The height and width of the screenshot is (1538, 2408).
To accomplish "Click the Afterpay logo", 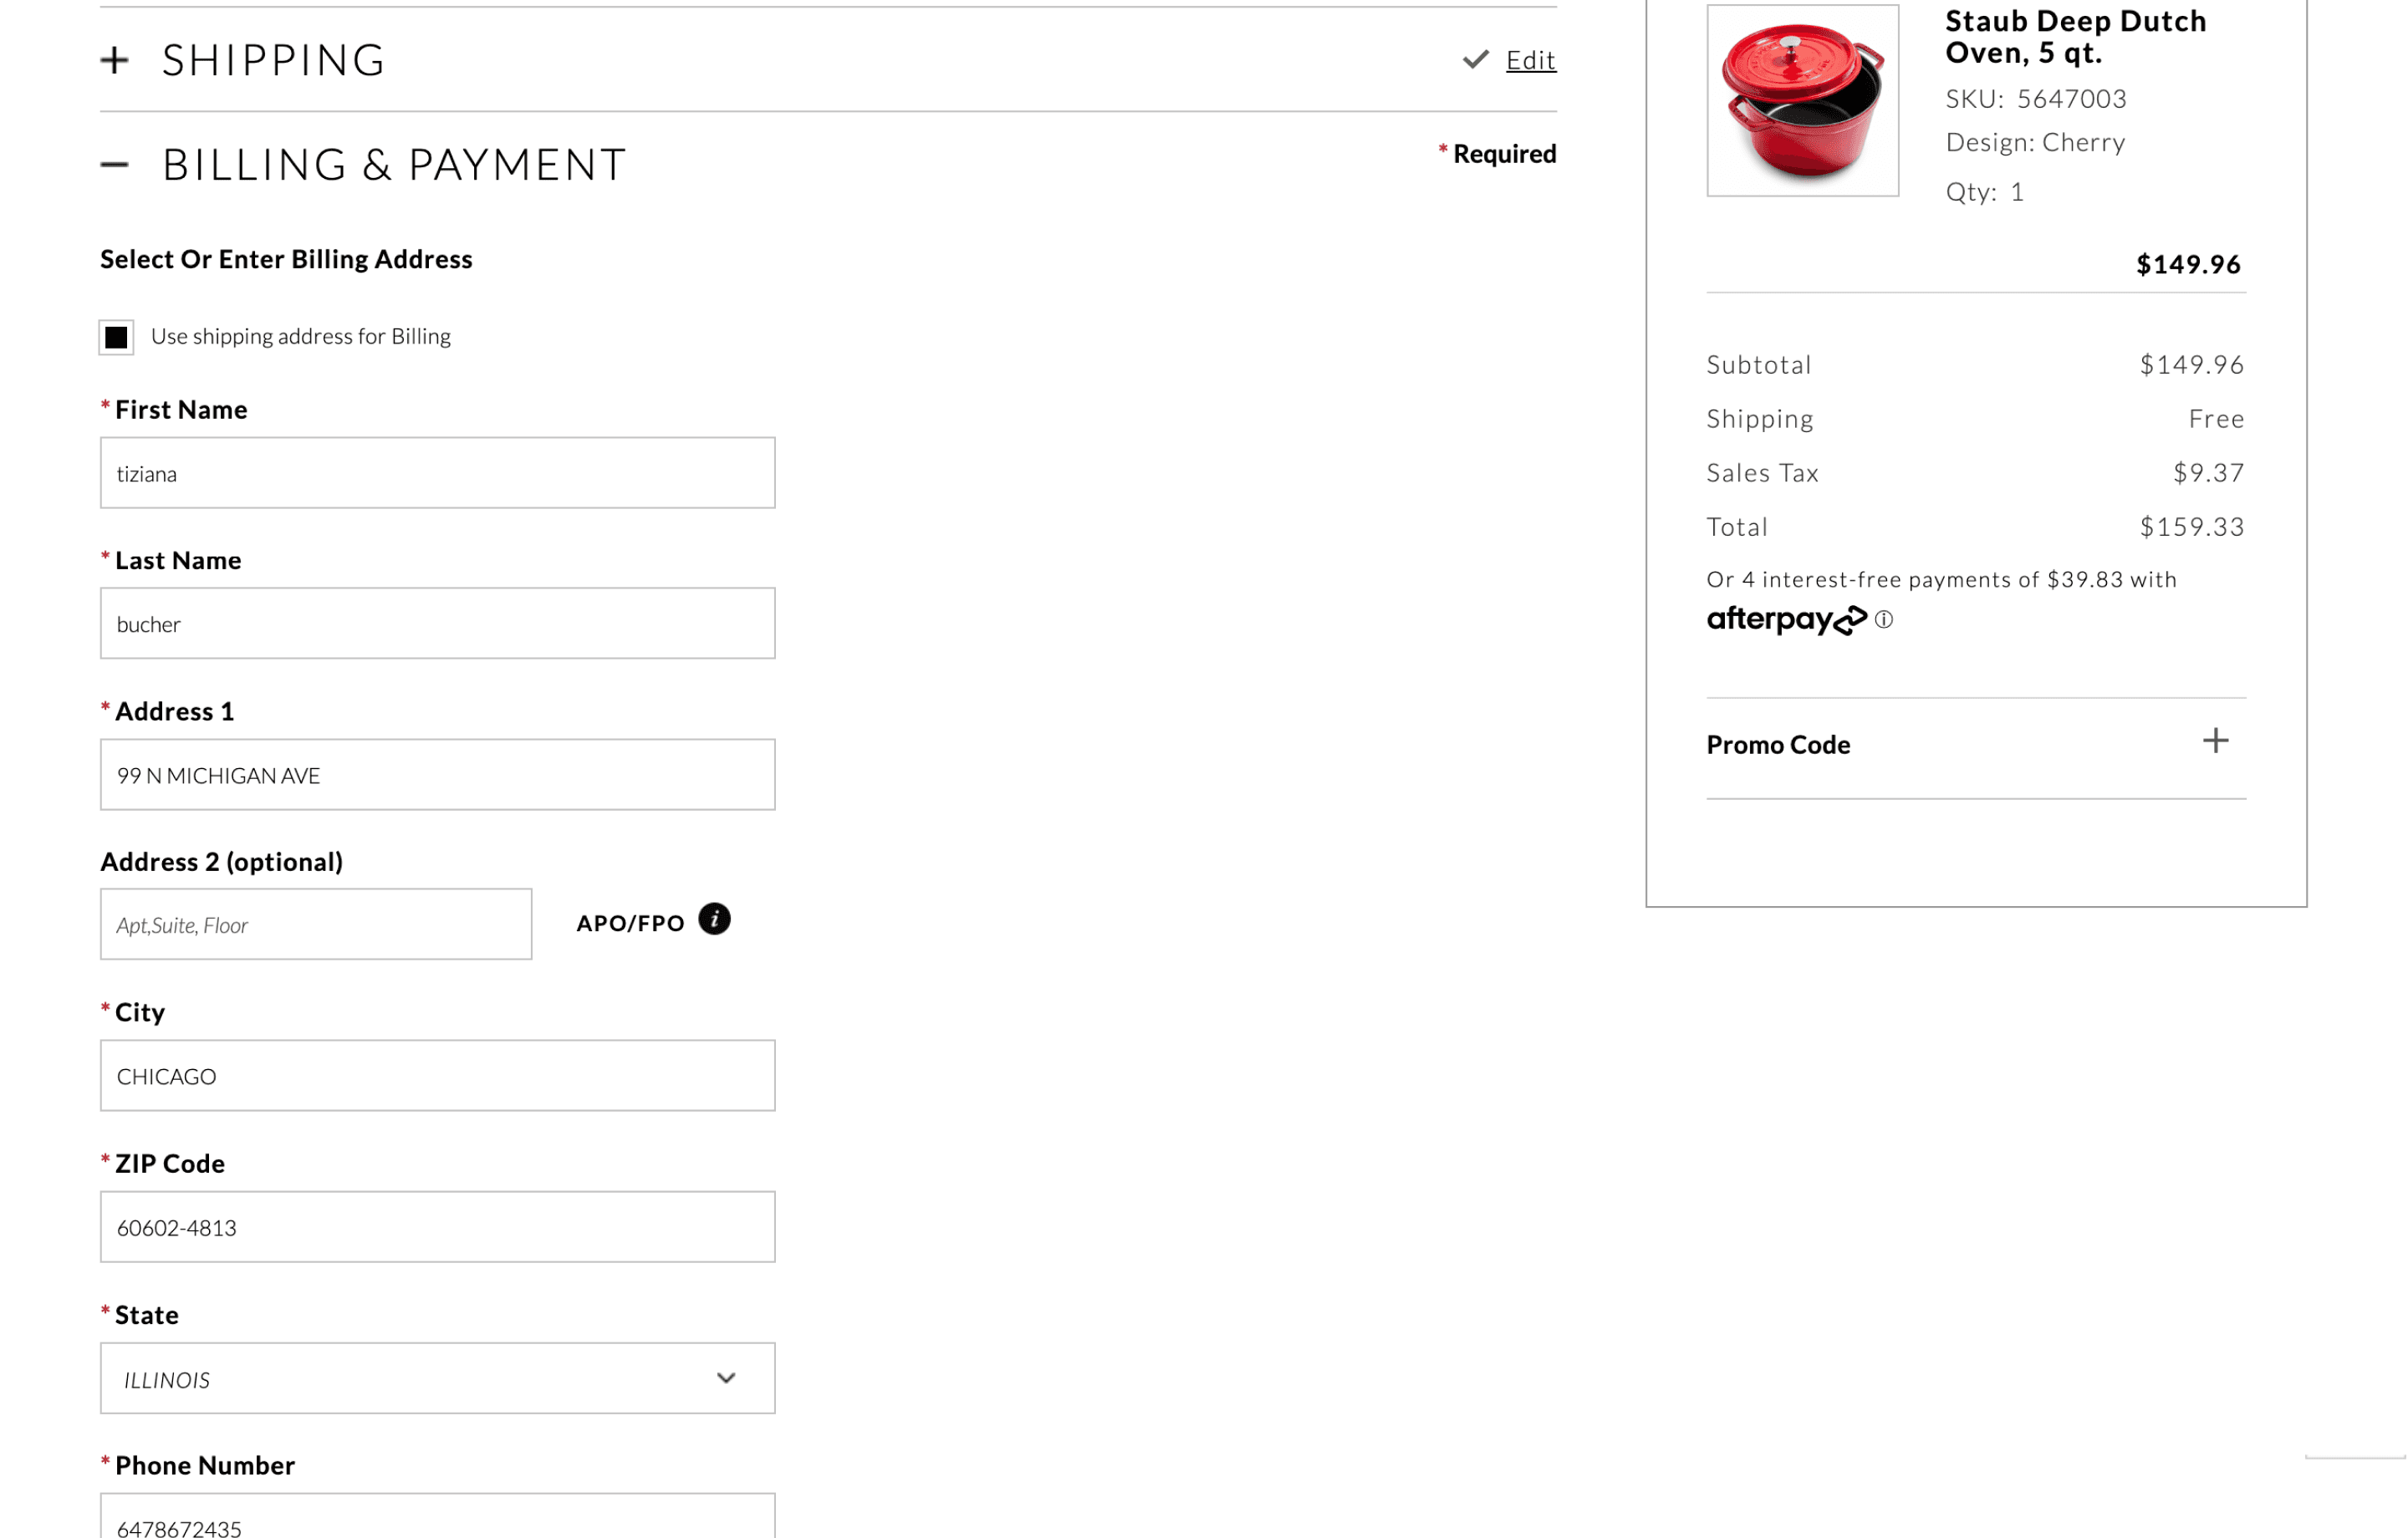I will tap(1785, 620).
